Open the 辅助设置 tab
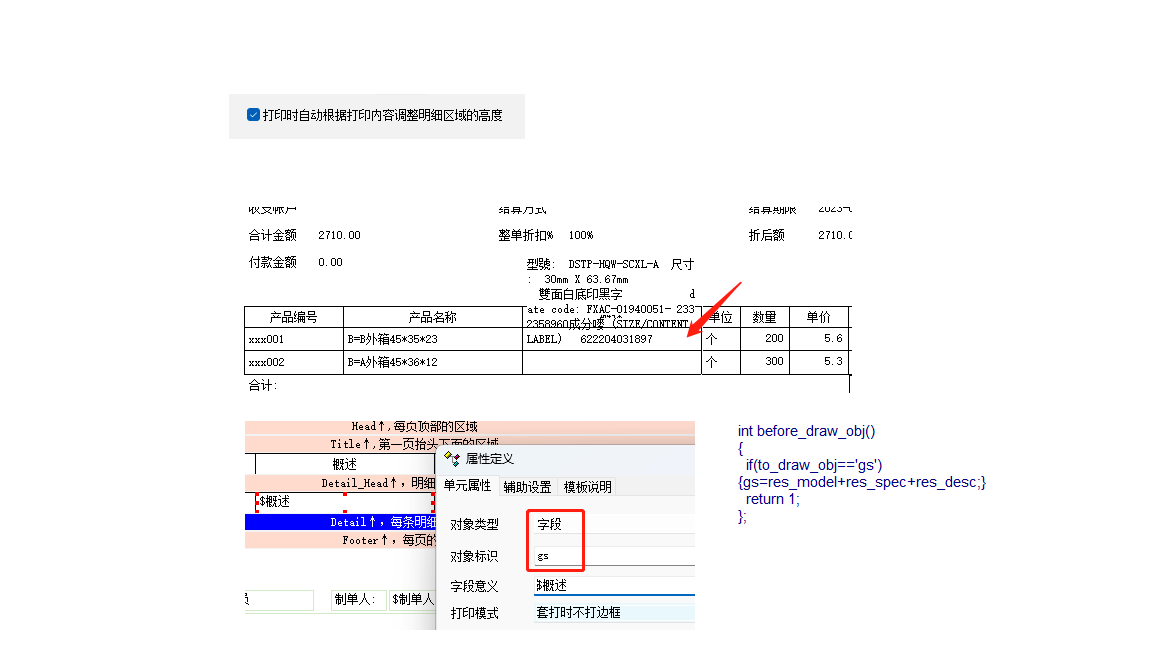 tap(527, 487)
